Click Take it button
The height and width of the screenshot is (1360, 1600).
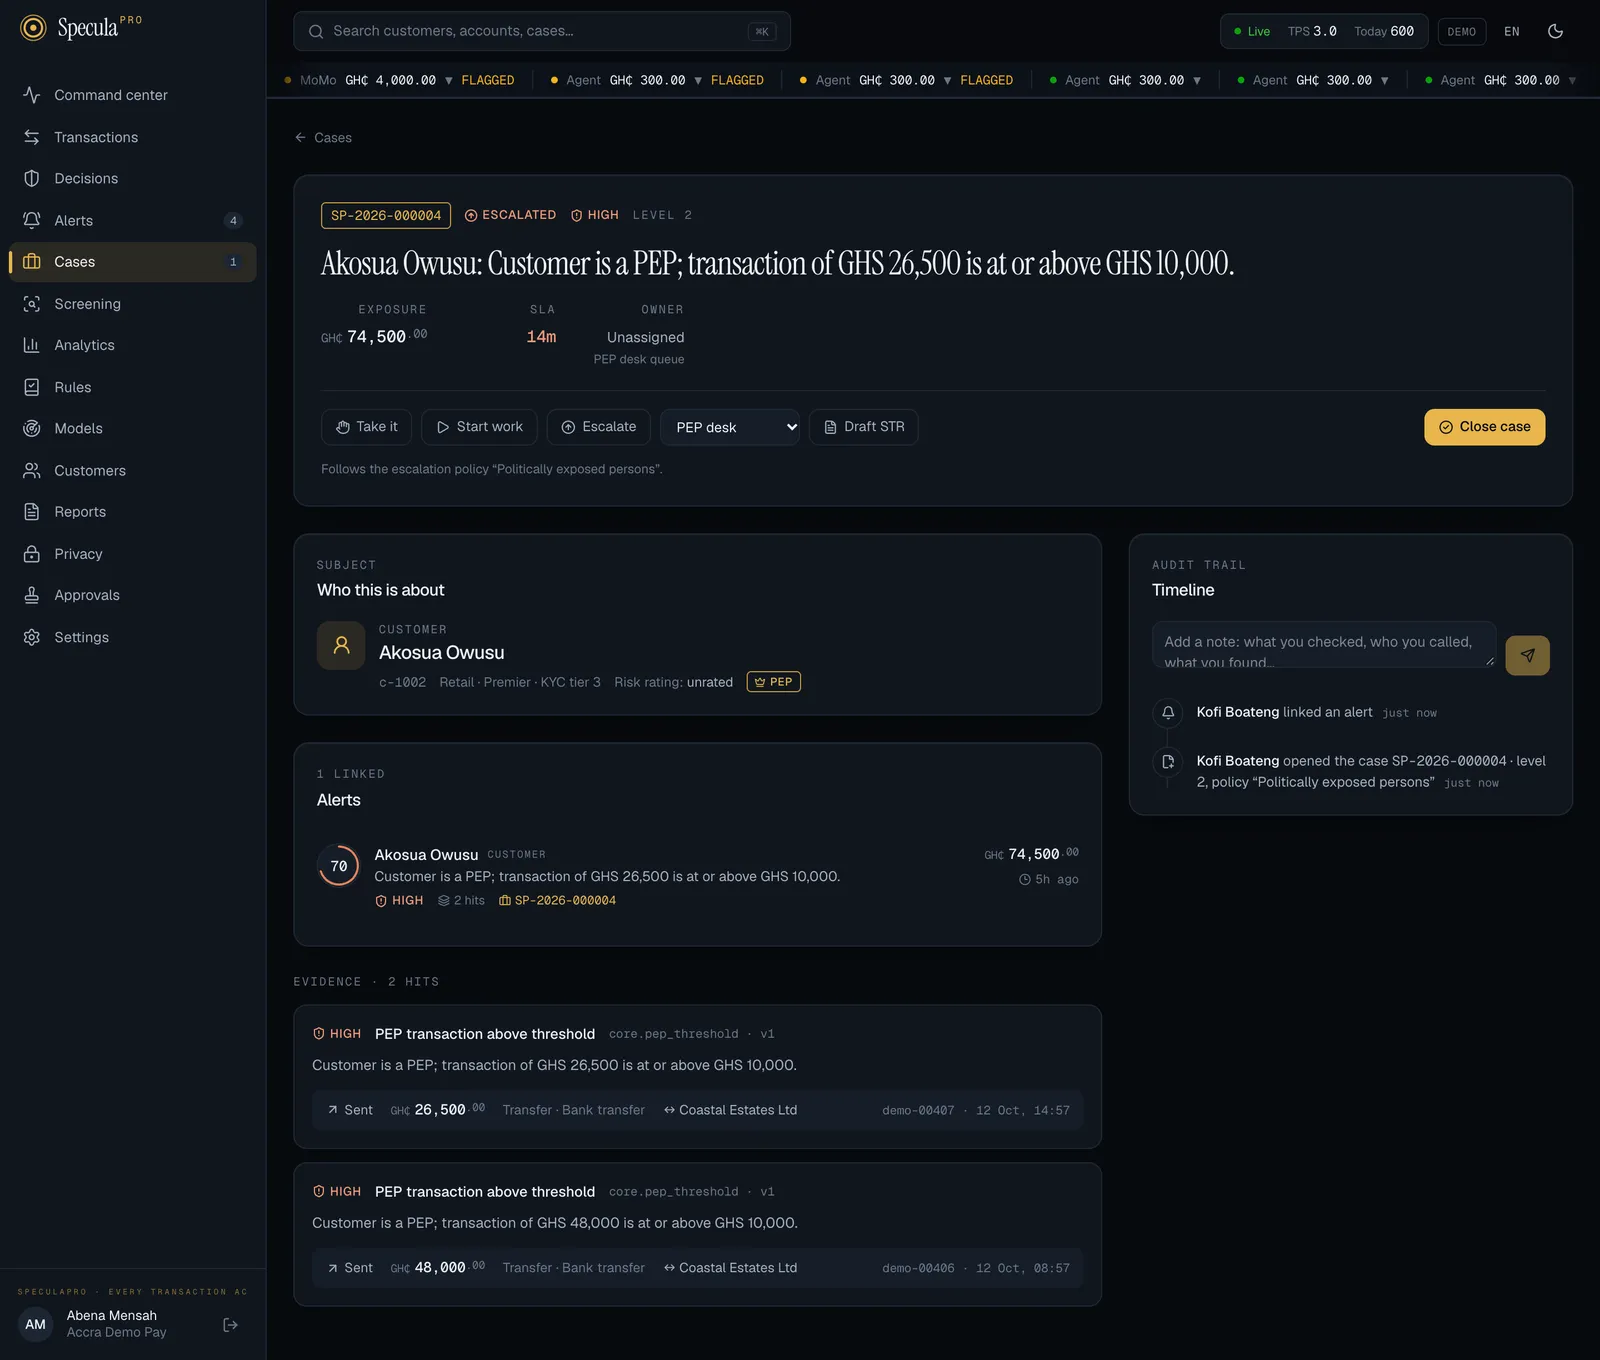click(367, 427)
